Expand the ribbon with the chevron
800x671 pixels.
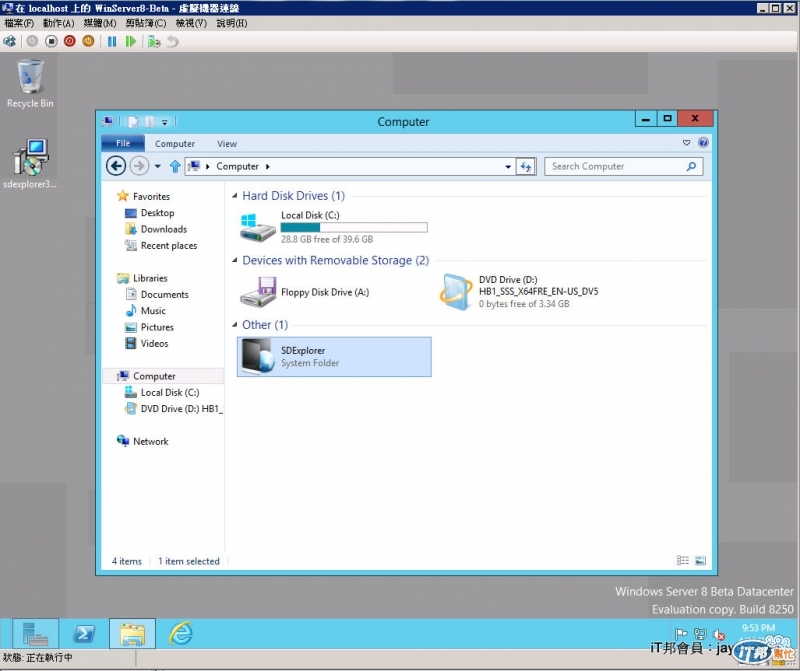[x=686, y=143]
